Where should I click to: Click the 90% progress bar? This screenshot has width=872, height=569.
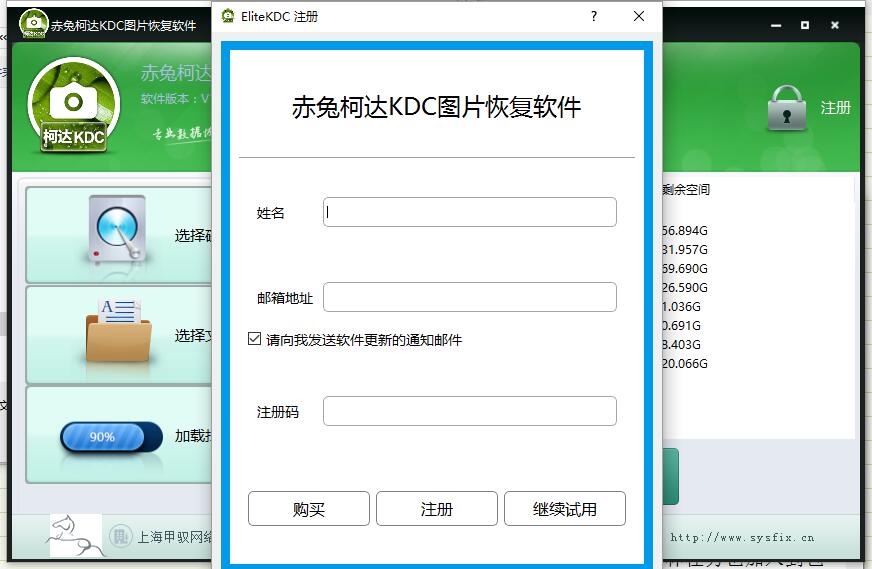(111, 437)
